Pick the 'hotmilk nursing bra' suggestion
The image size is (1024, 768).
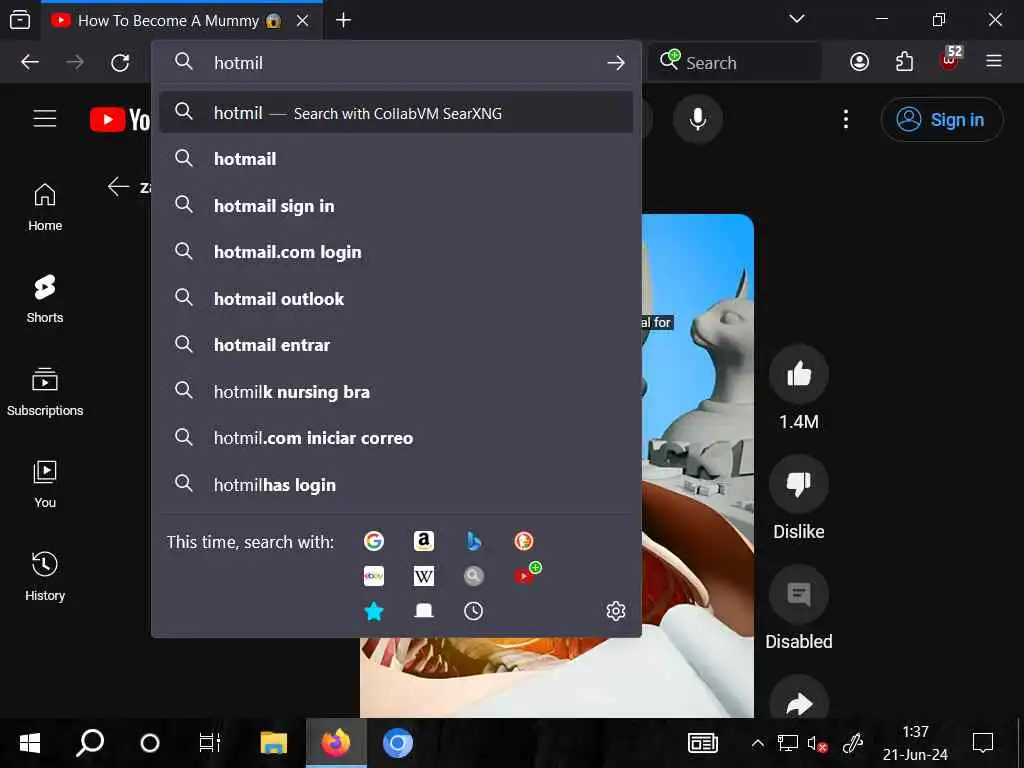coord(396,392)
